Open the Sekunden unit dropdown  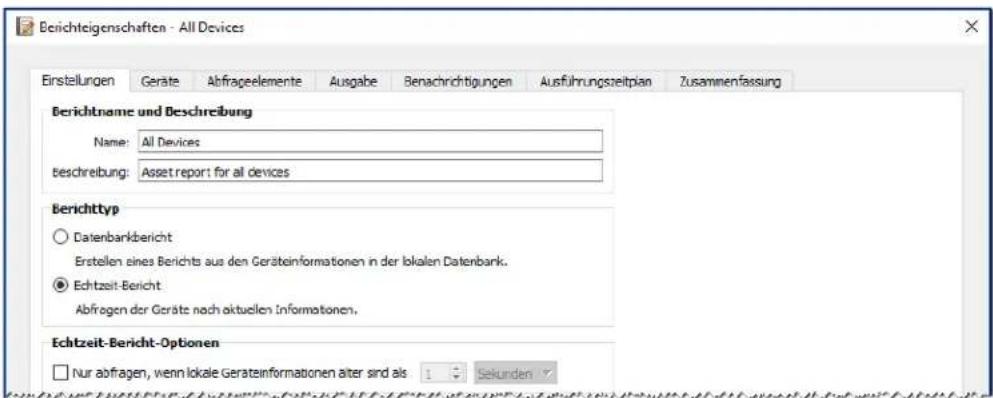coord(515,373)
